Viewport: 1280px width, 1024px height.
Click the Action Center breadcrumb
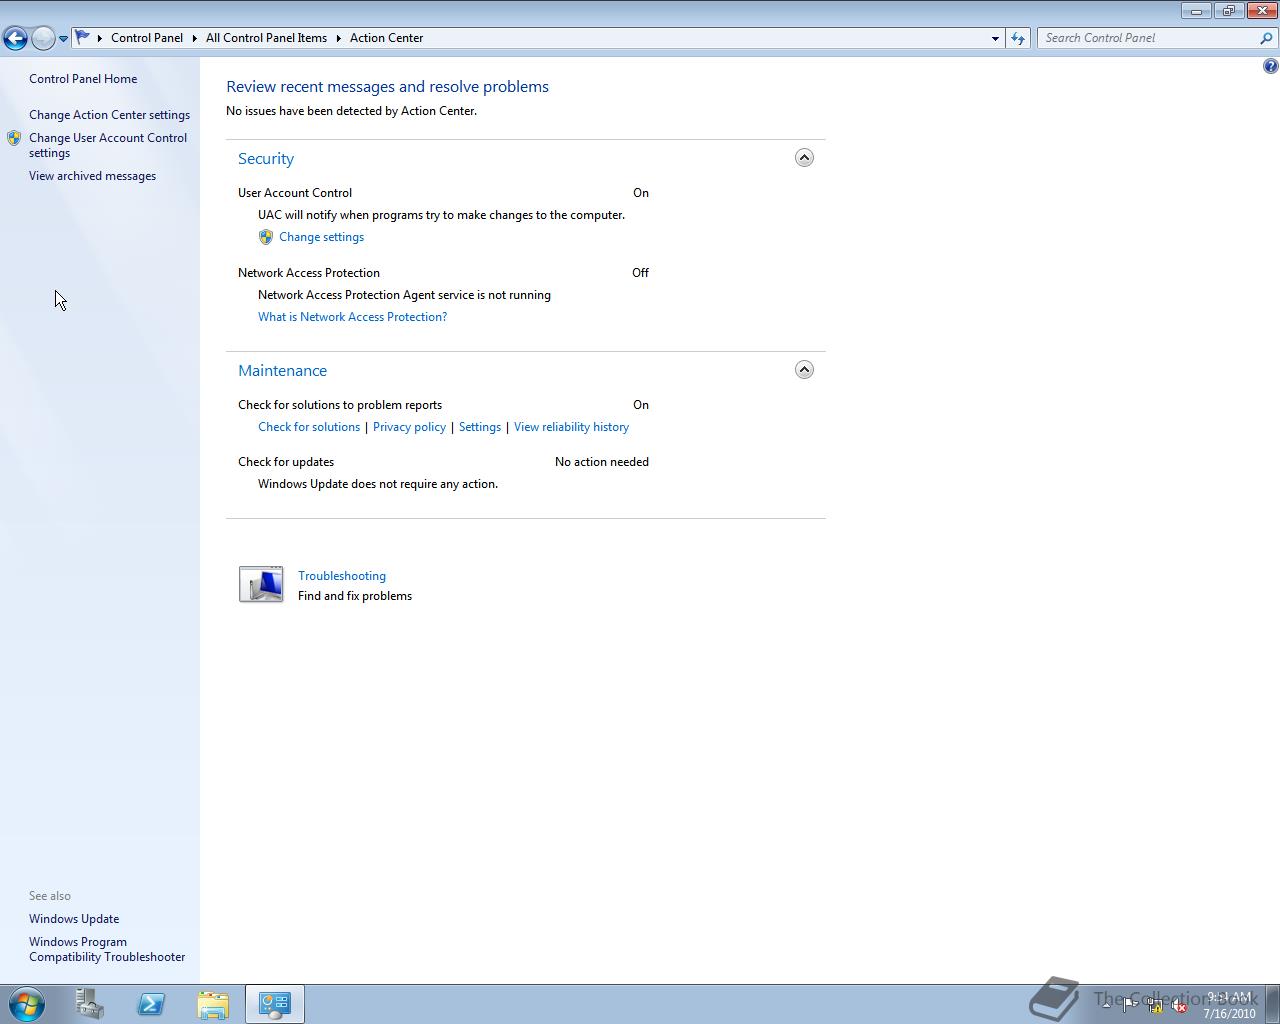[x=386, y=38]
